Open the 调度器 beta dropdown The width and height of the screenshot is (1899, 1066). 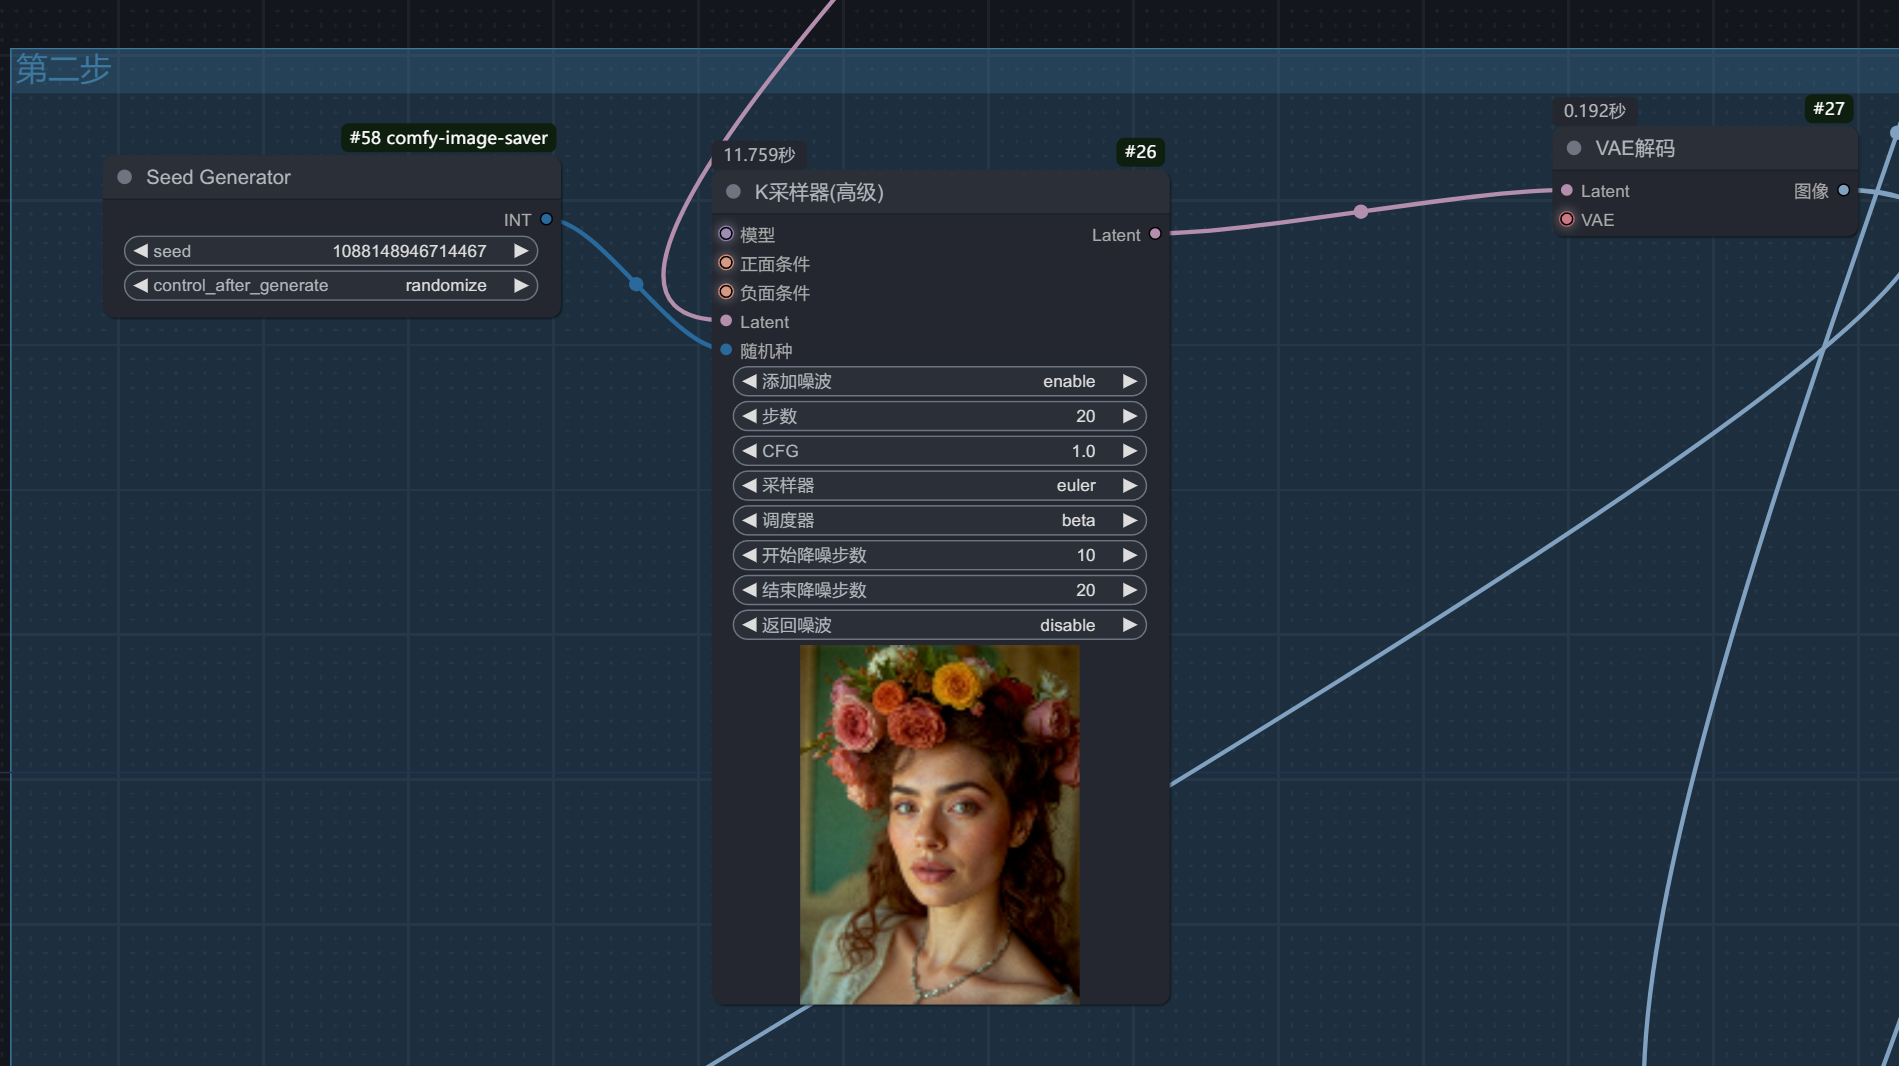[x=939, y=520]
